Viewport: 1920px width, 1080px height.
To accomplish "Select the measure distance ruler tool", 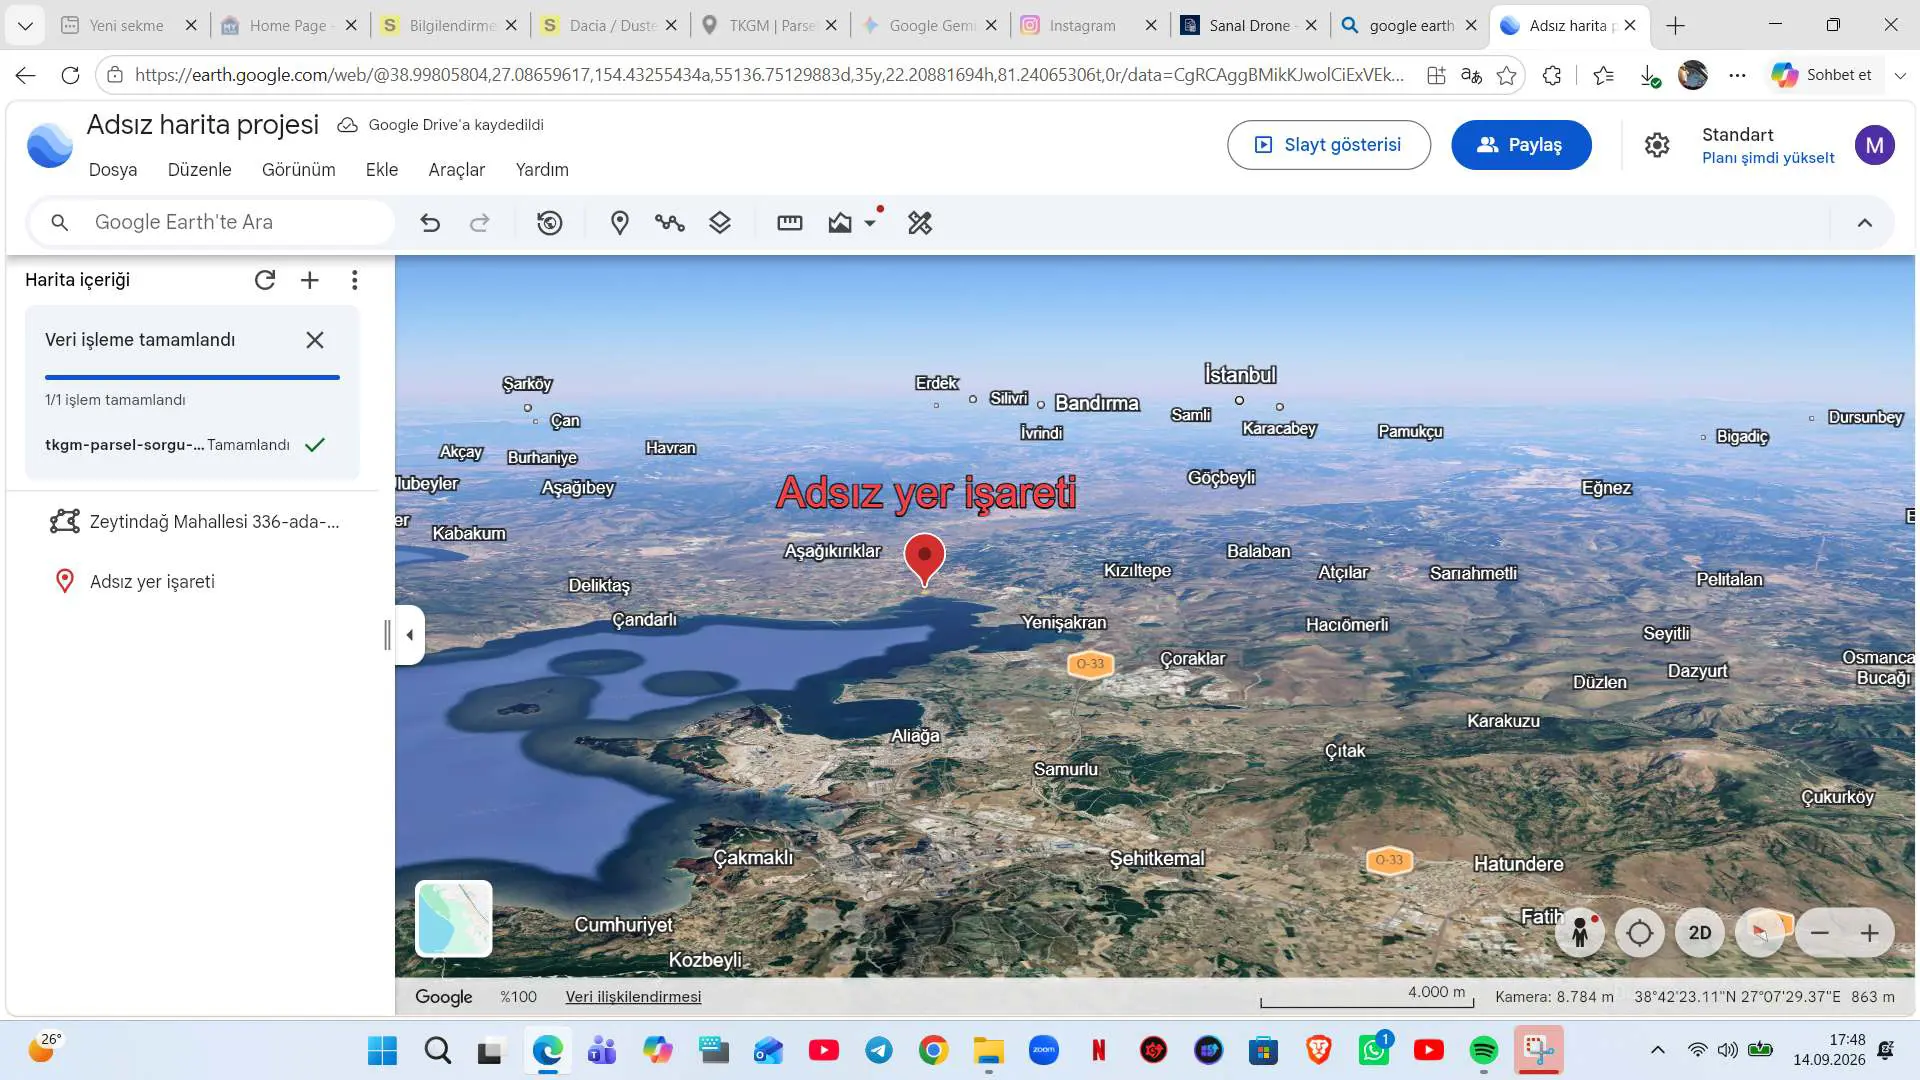I will click(790, 223).
